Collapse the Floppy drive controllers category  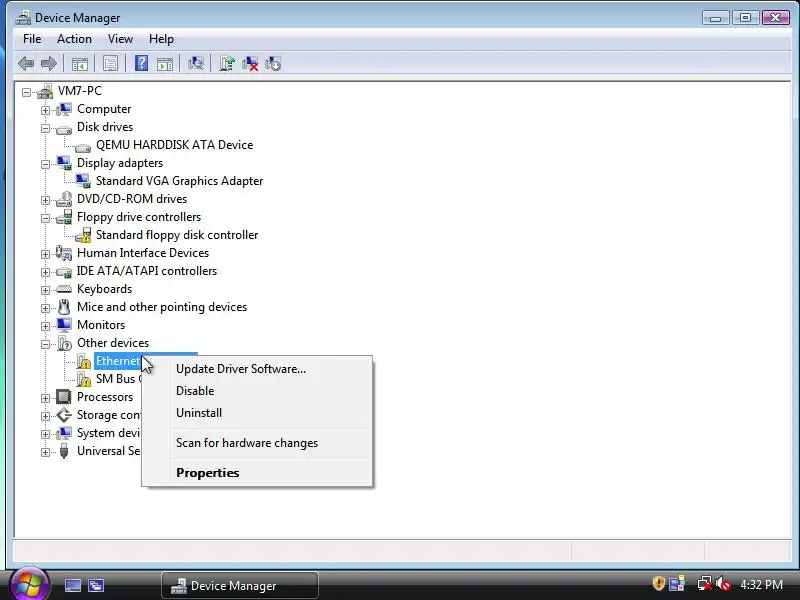tap(45, 218)
